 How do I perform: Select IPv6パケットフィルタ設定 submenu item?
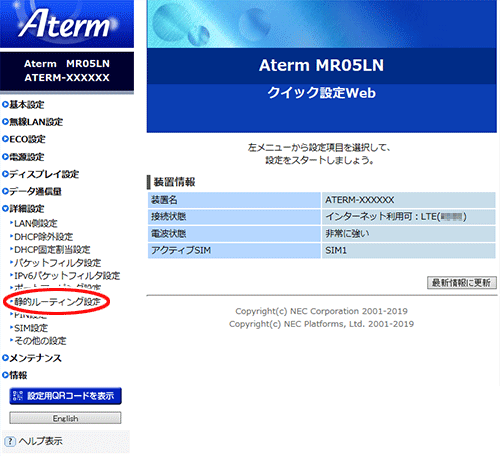(x=67, y=276)
